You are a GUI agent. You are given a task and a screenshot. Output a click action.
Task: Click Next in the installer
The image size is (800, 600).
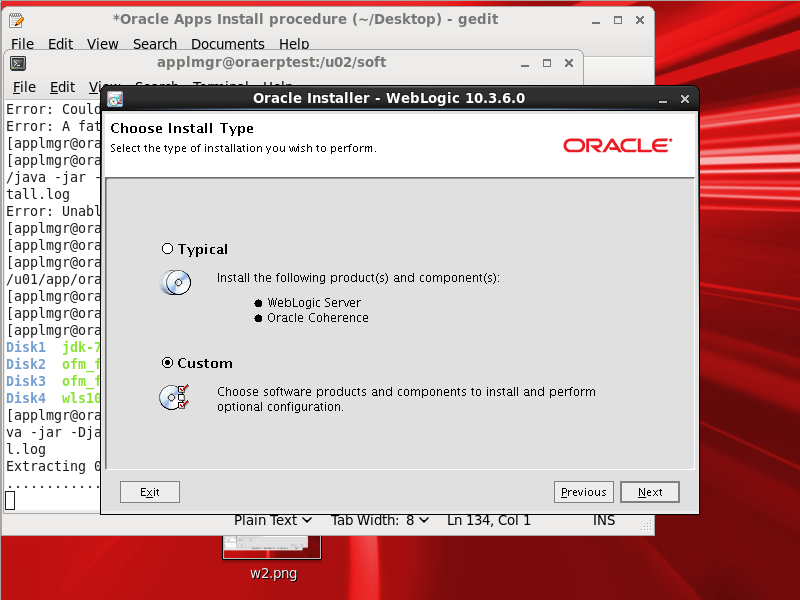(649, 492)
